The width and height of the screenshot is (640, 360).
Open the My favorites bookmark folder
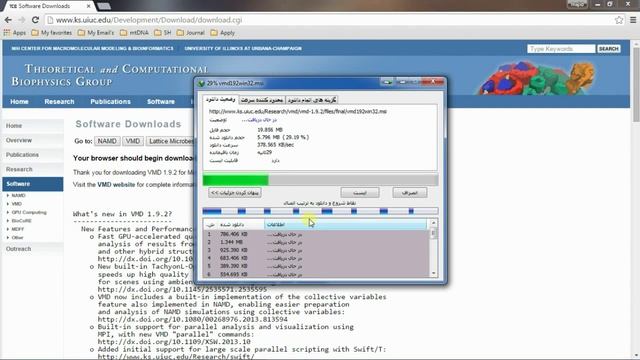[51, 33]
